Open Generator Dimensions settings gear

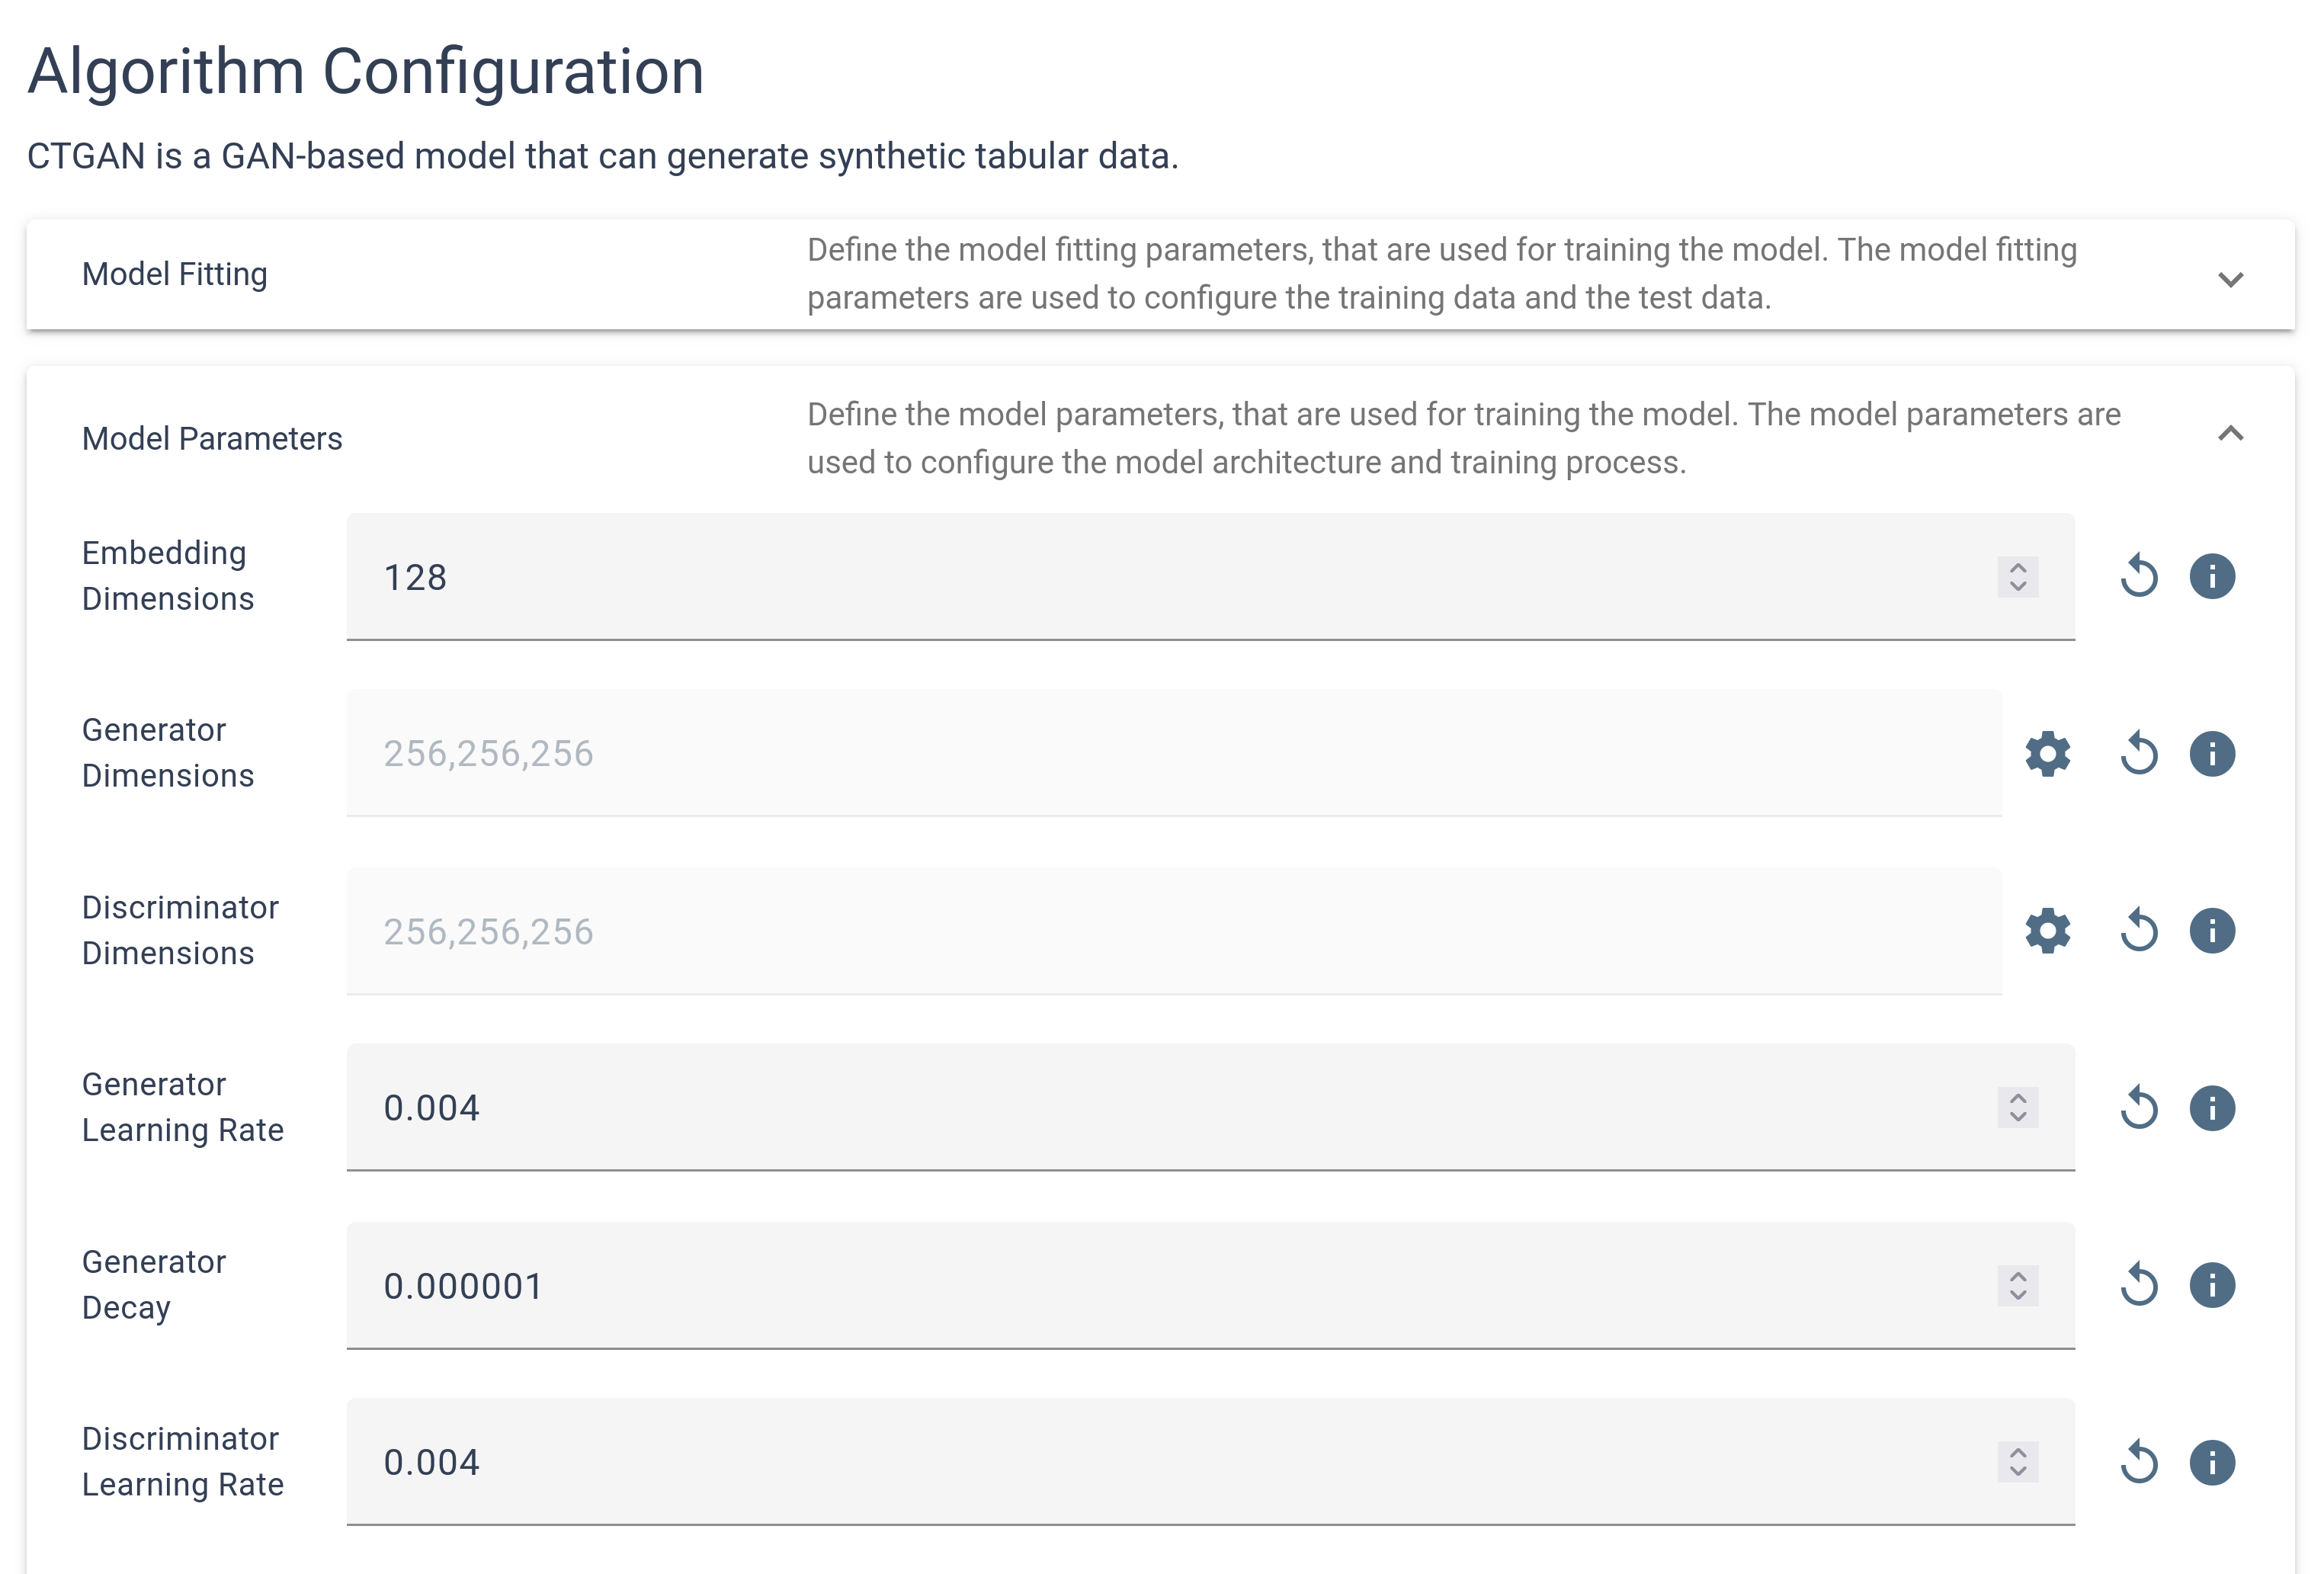[x=2047, y=753]
